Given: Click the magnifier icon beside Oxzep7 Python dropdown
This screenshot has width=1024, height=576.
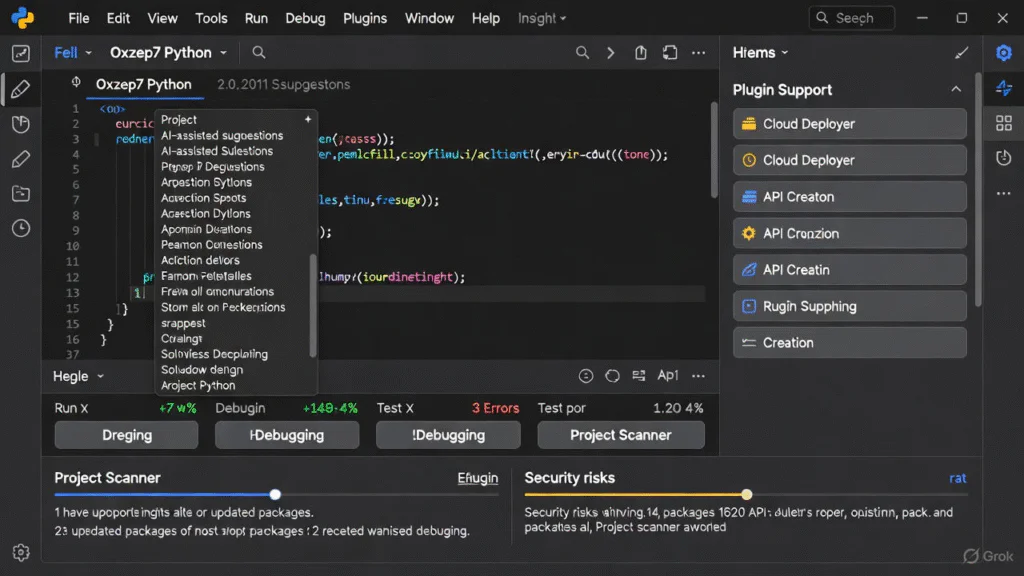Looking at the screenshot, I should pos(259,53).
